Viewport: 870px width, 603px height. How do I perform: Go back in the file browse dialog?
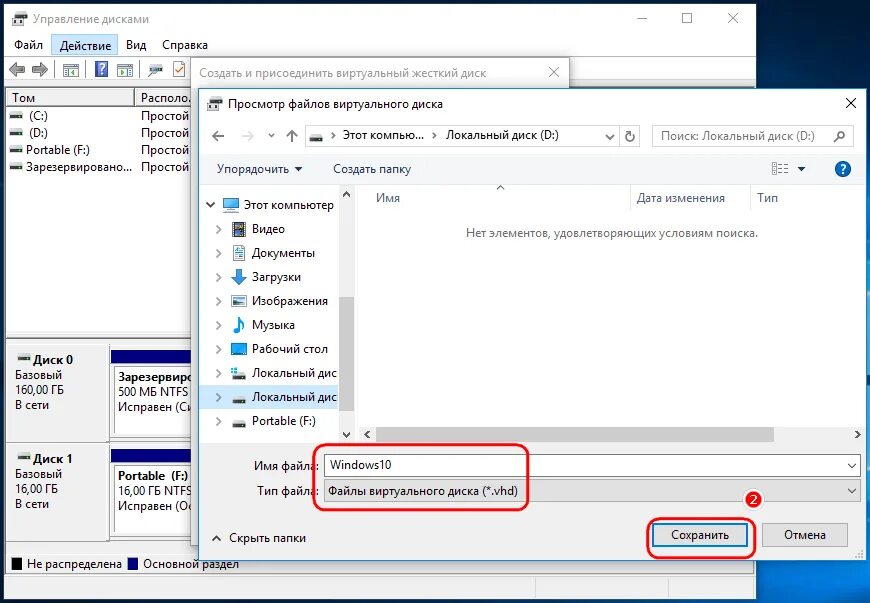[x=218, y=136]
